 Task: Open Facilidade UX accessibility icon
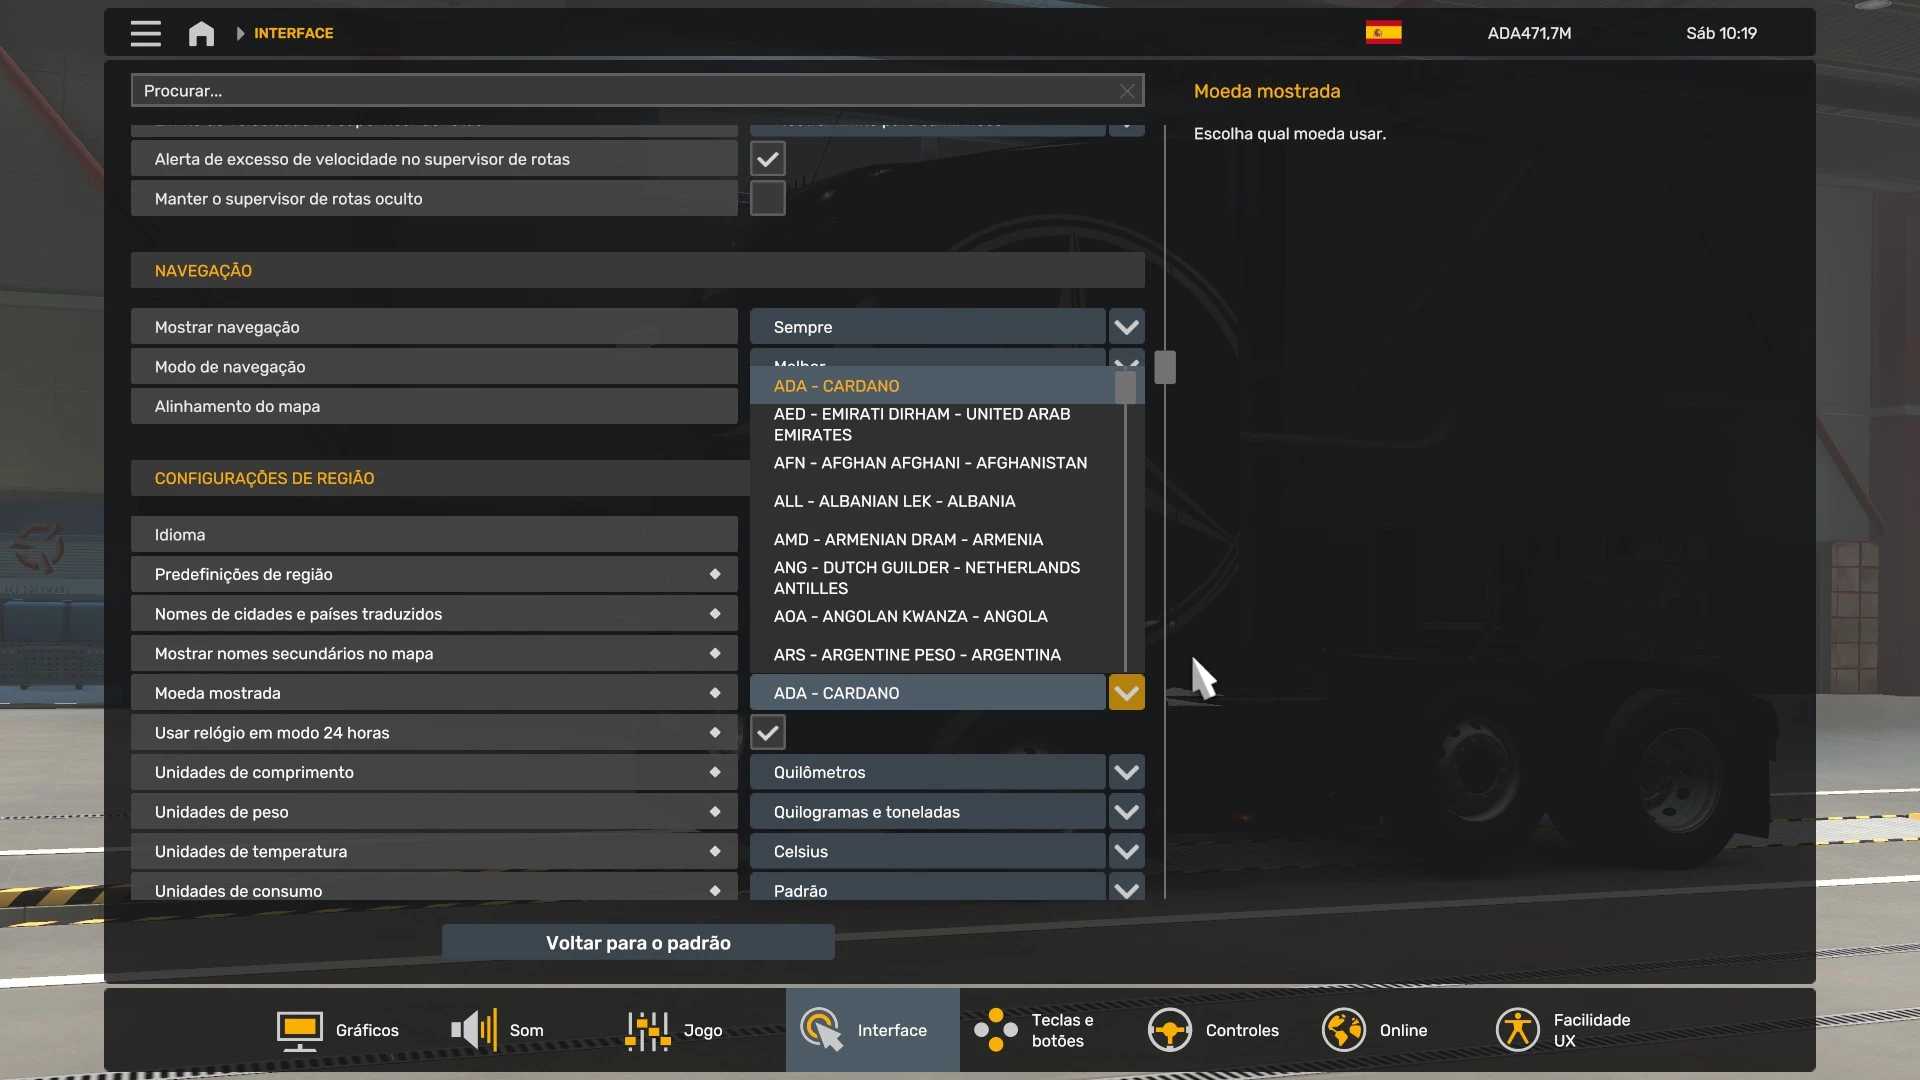(x=1517, y=1030)
